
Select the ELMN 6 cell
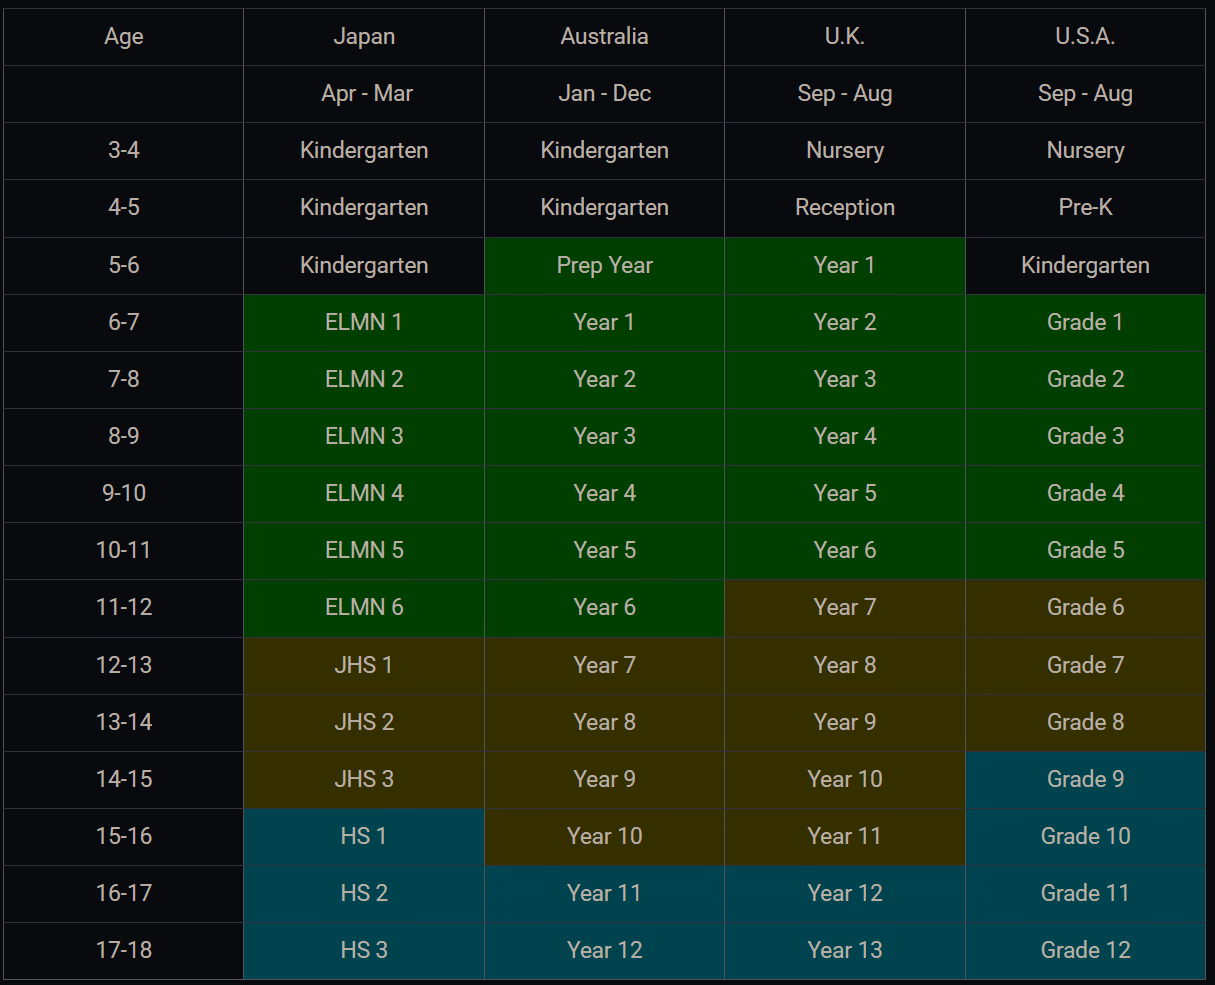pos(364,608)
